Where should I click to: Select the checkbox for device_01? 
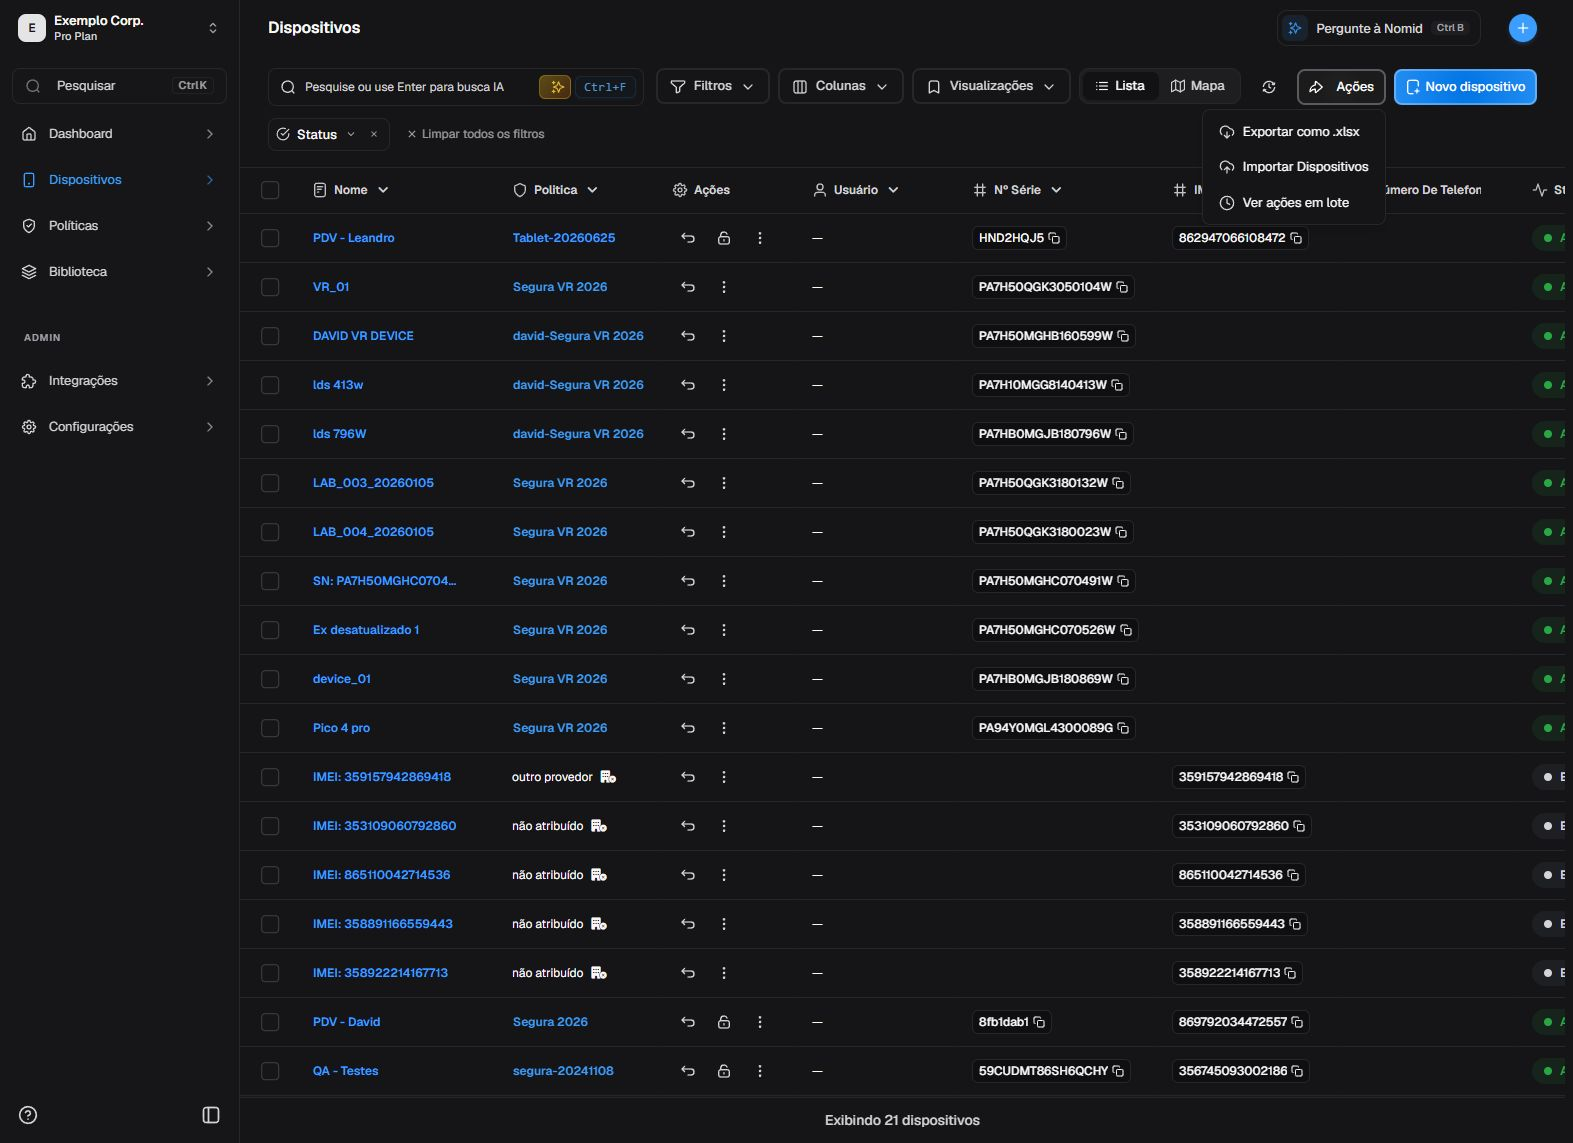click(270, 679)
